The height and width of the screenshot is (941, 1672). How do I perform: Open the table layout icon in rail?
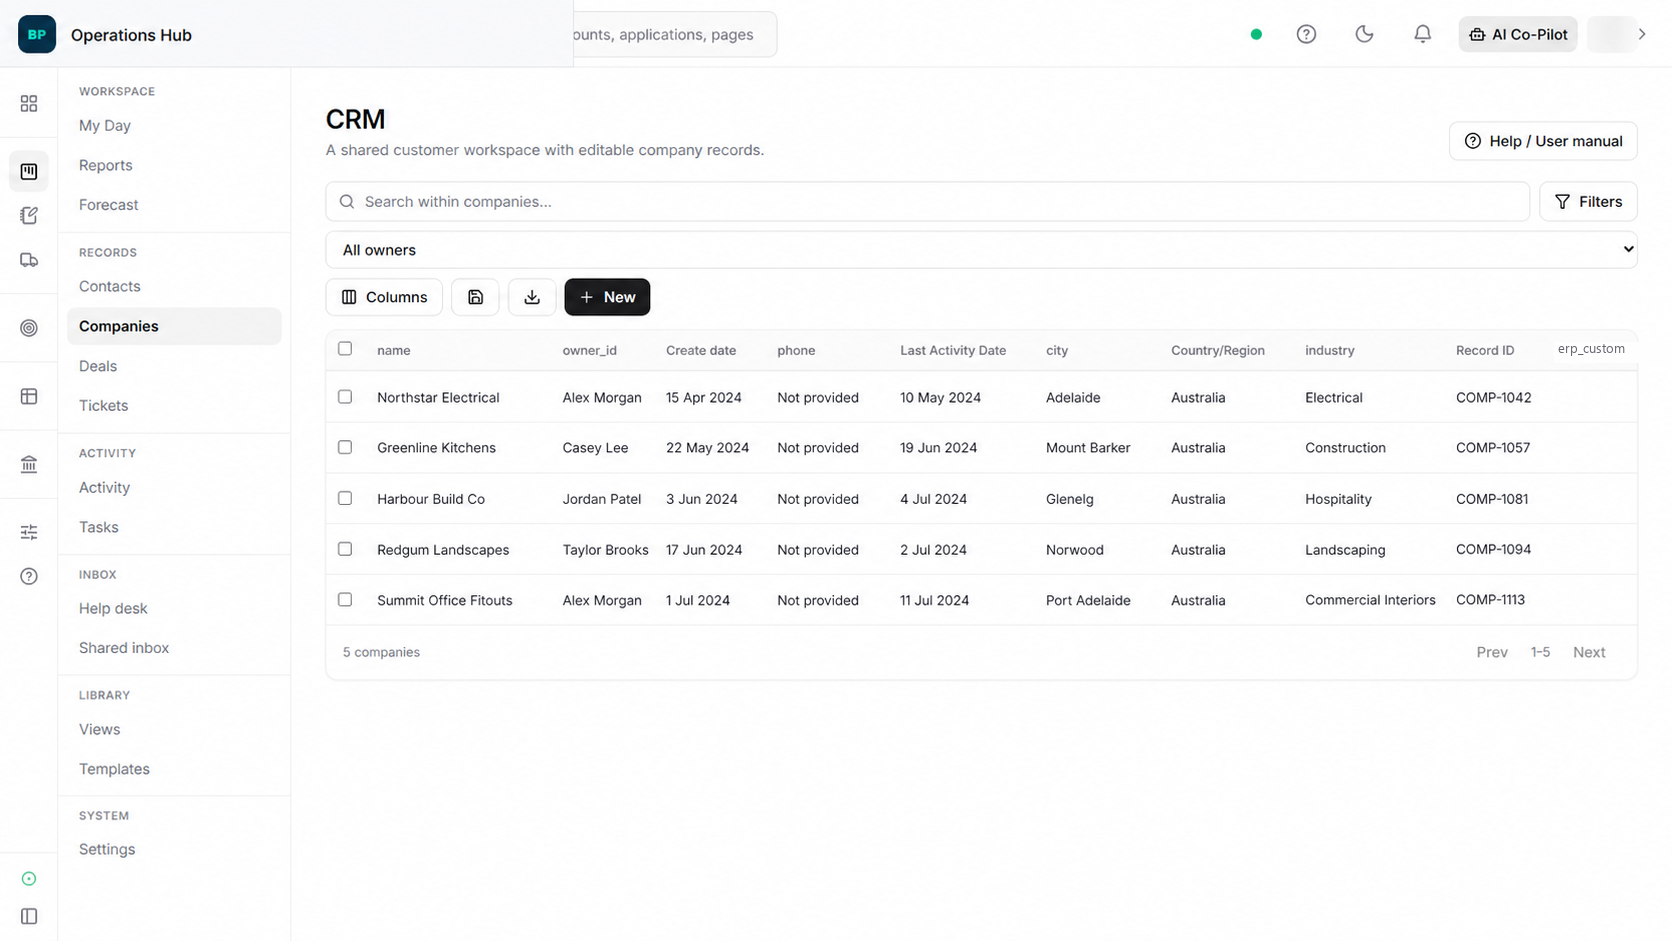29,397
